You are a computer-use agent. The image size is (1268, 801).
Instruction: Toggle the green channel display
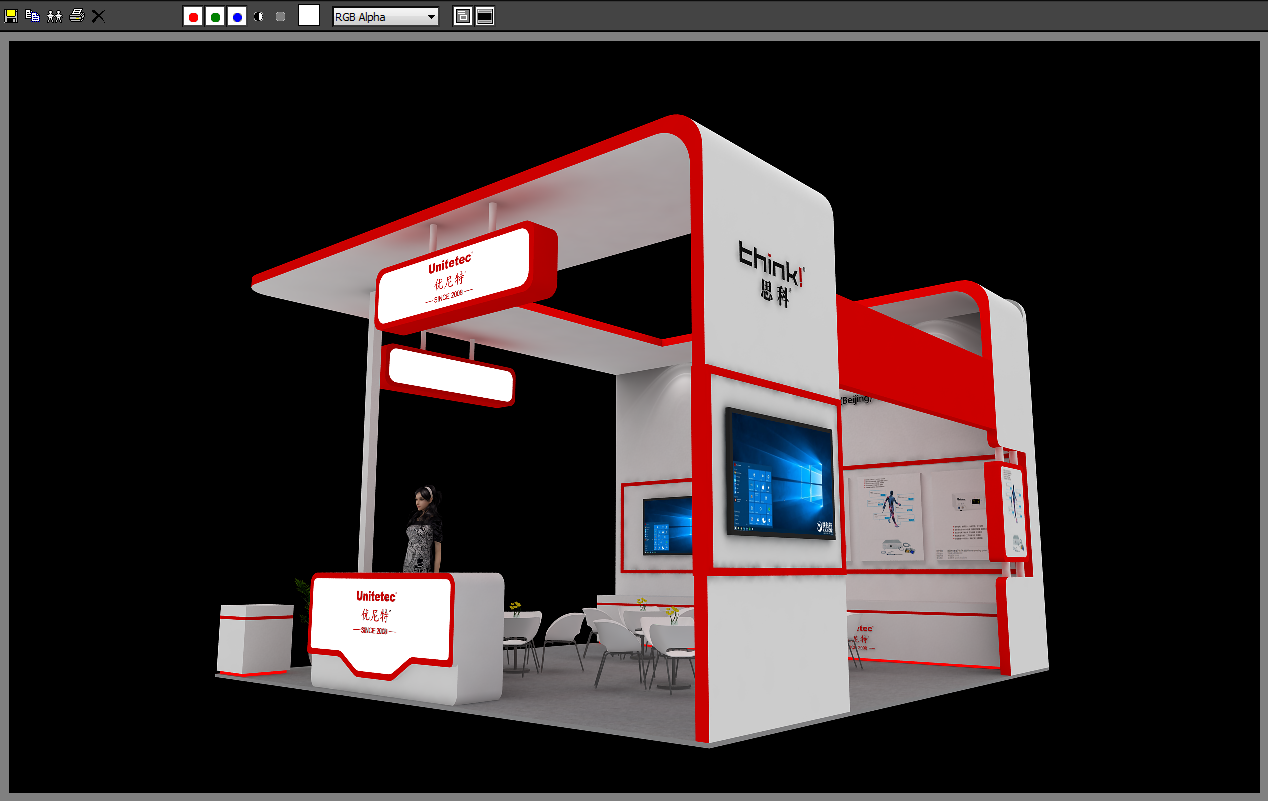pos(215,16)
